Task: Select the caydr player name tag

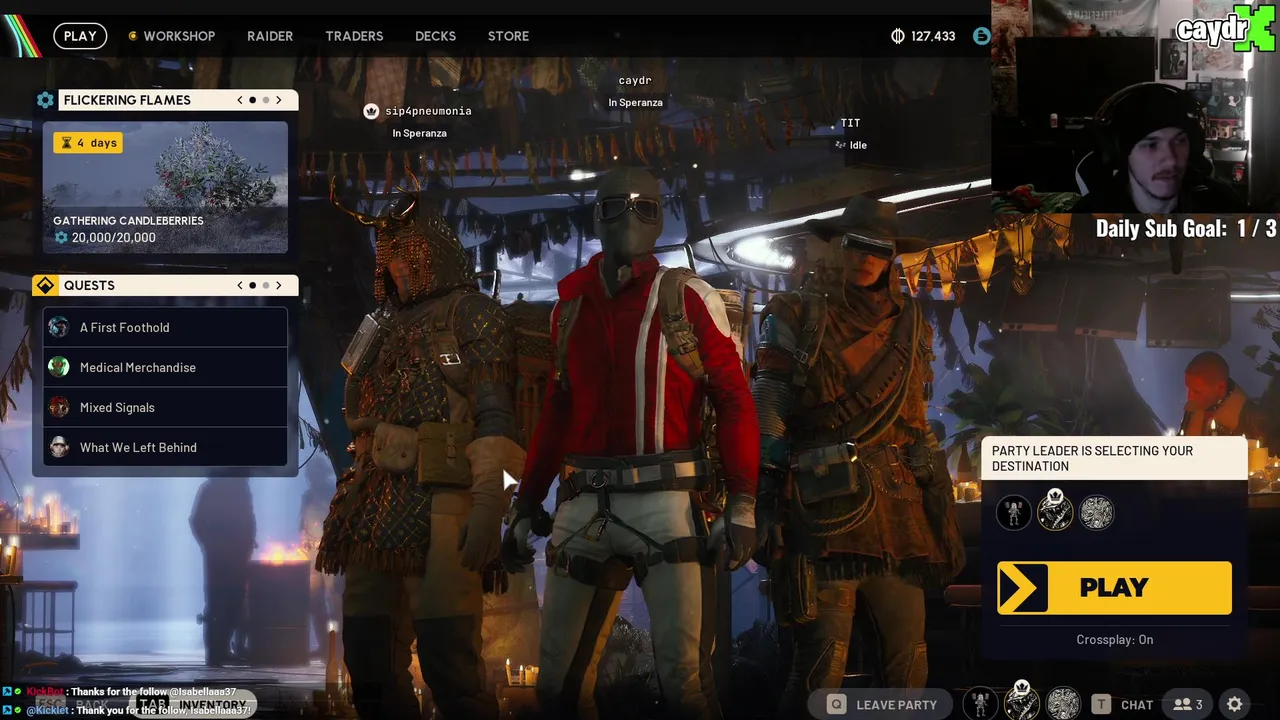Action: (635, 80)
